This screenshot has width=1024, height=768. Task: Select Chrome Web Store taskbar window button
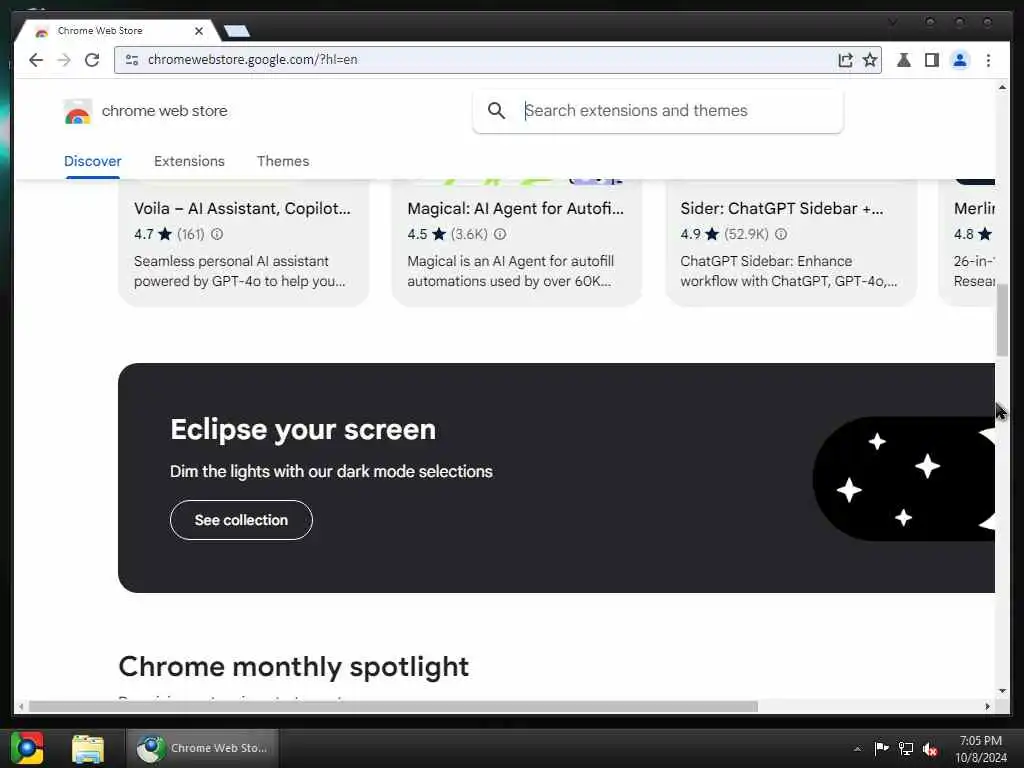point(202,748)
